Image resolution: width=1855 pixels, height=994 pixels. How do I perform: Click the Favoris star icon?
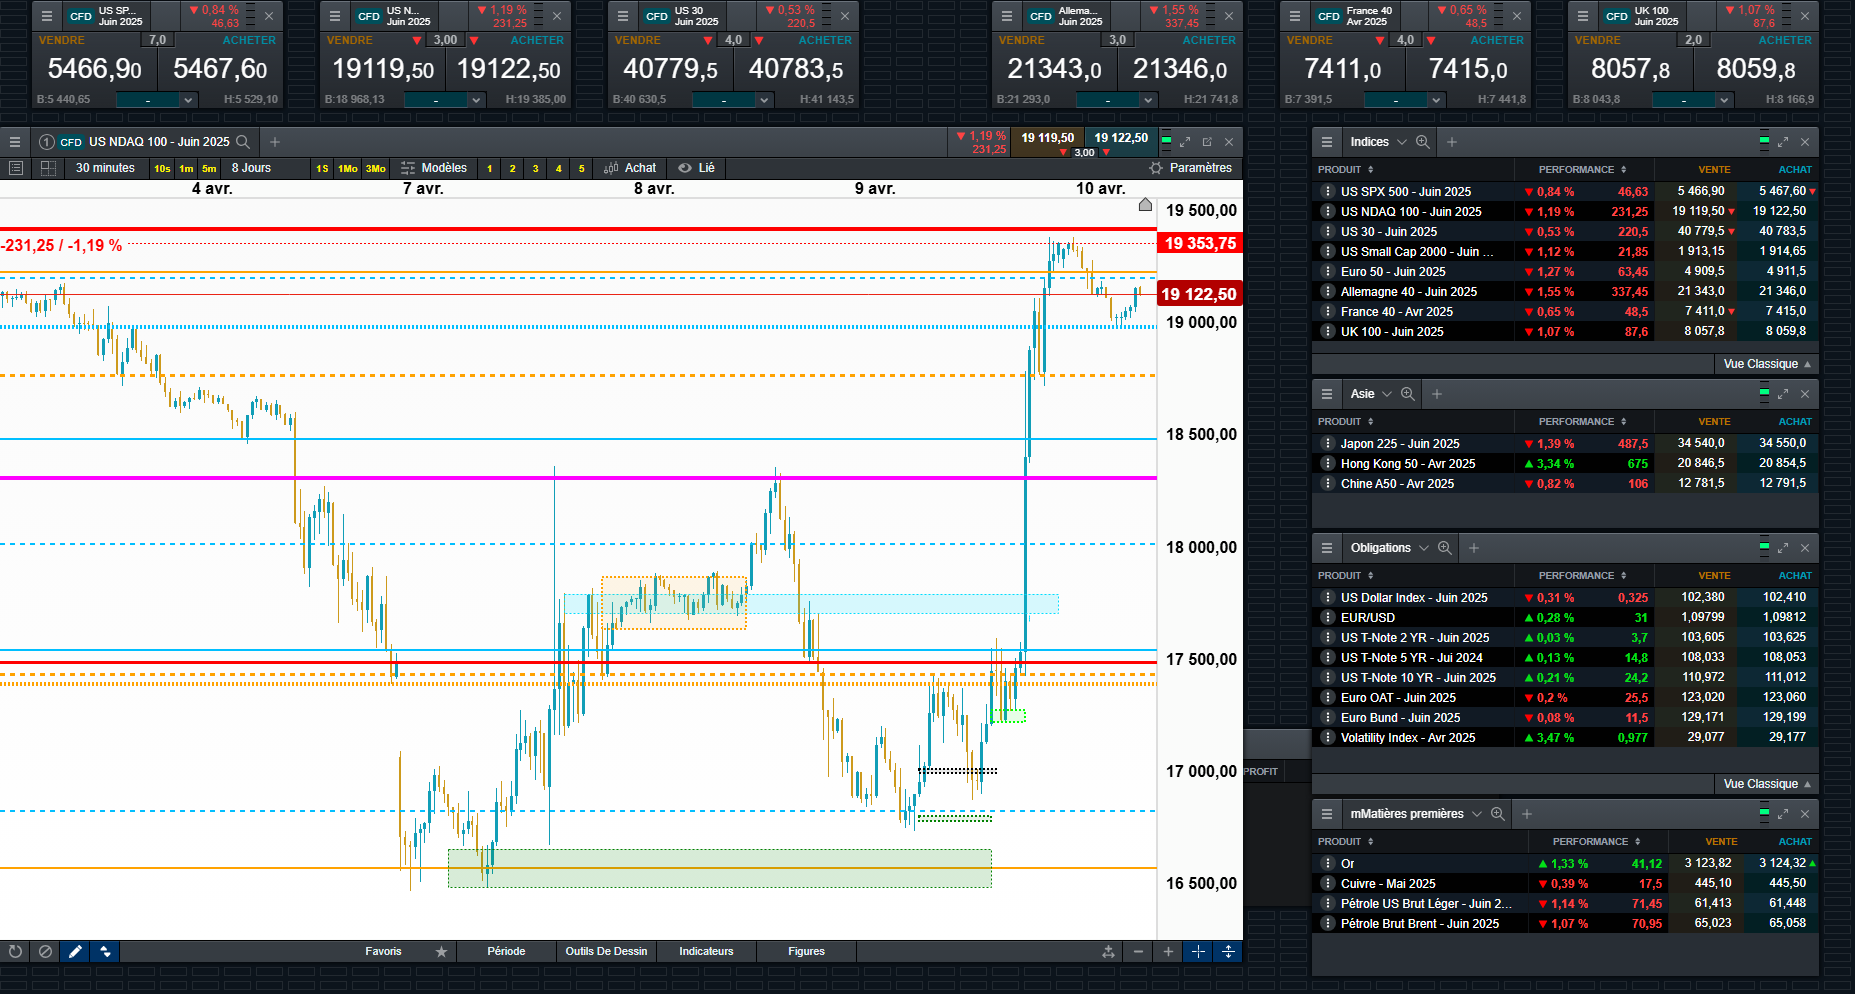click(441, 952)
